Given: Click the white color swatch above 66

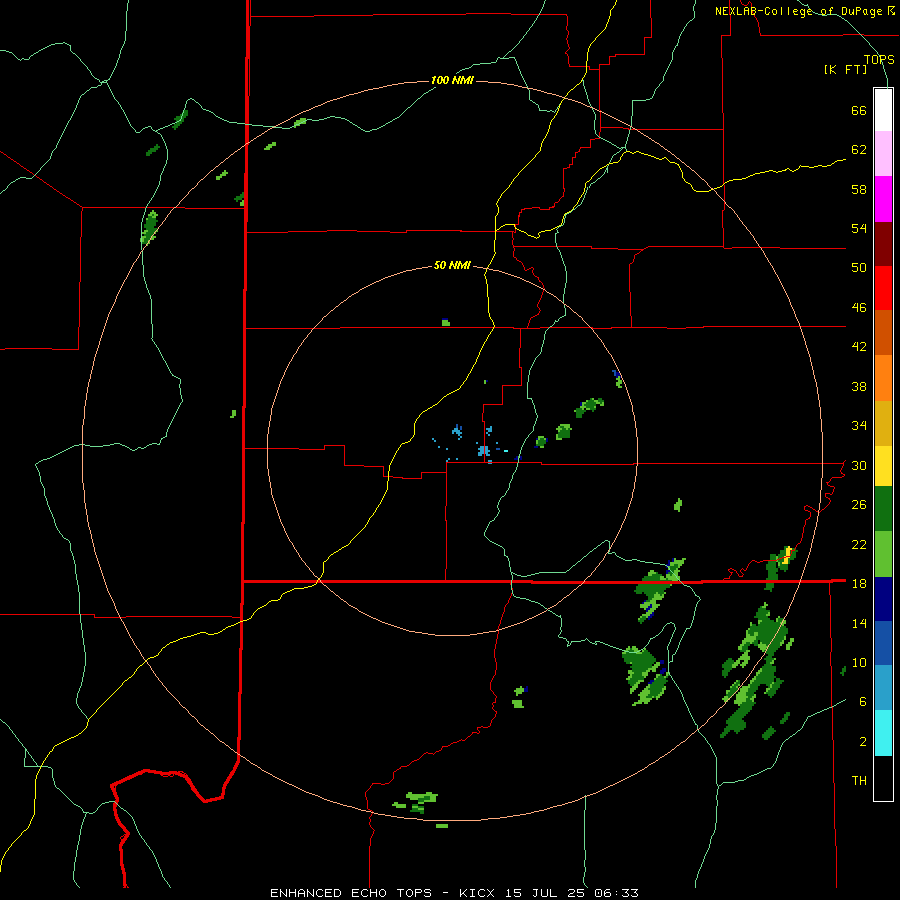Looking at the screenshot, I should pyautogui.click(x=883, y=110).
